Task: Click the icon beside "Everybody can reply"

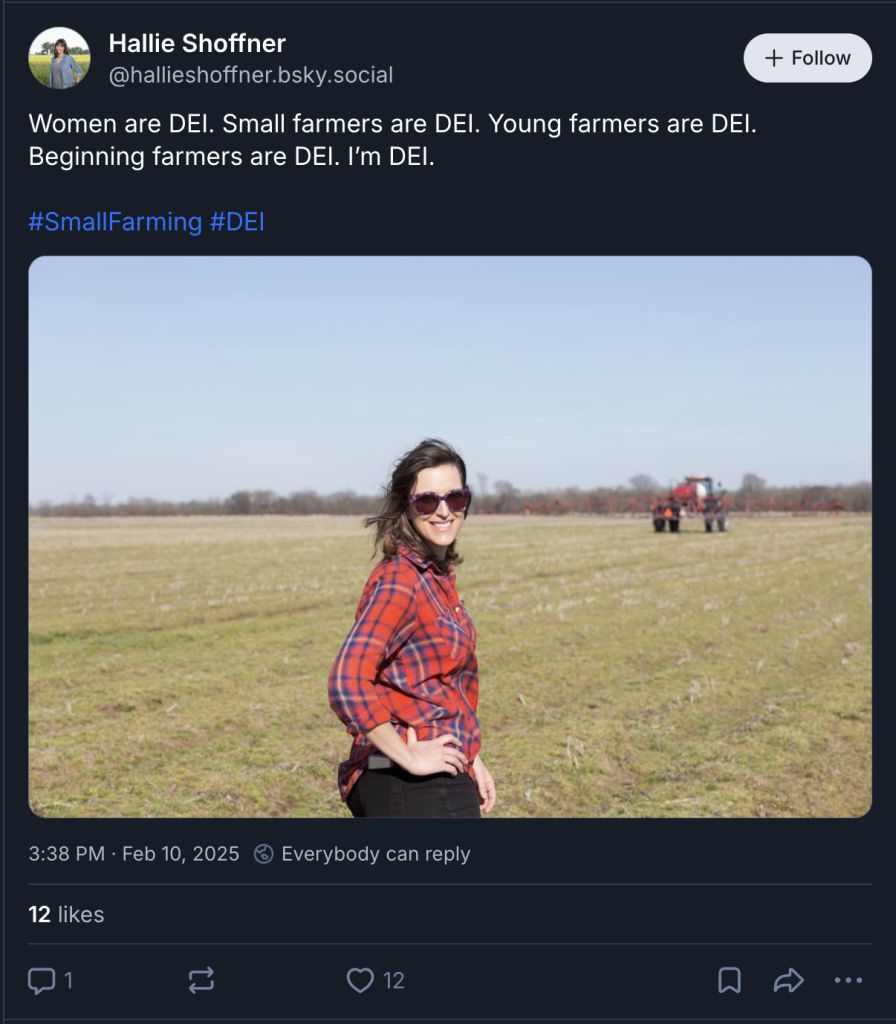Action: coord(264,854)
